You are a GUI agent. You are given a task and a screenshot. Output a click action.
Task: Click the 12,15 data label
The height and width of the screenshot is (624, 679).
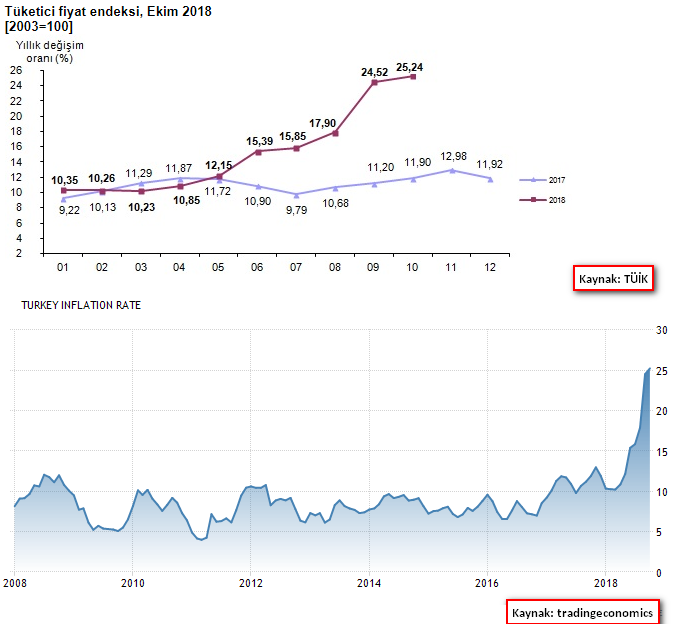point(218,165)
